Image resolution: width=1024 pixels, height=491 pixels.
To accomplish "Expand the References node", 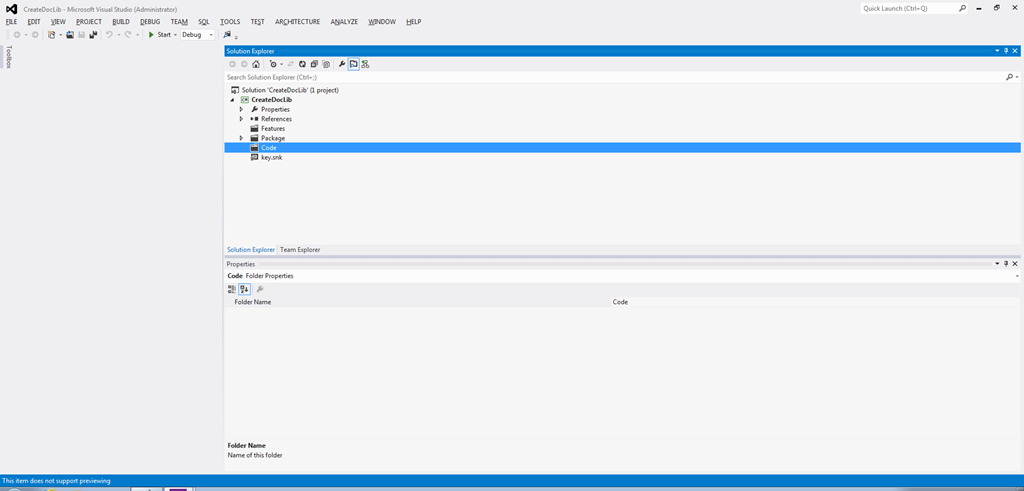I will tap(241, 119).
